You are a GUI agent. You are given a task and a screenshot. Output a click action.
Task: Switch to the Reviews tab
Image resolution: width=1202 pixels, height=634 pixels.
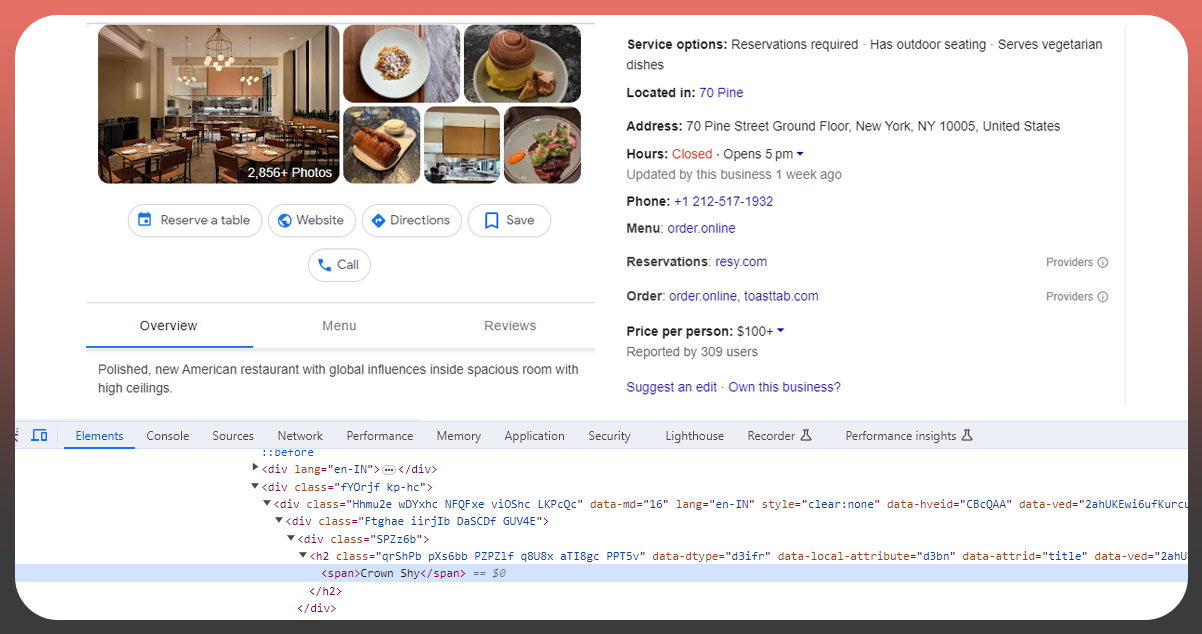pos(510,326)
